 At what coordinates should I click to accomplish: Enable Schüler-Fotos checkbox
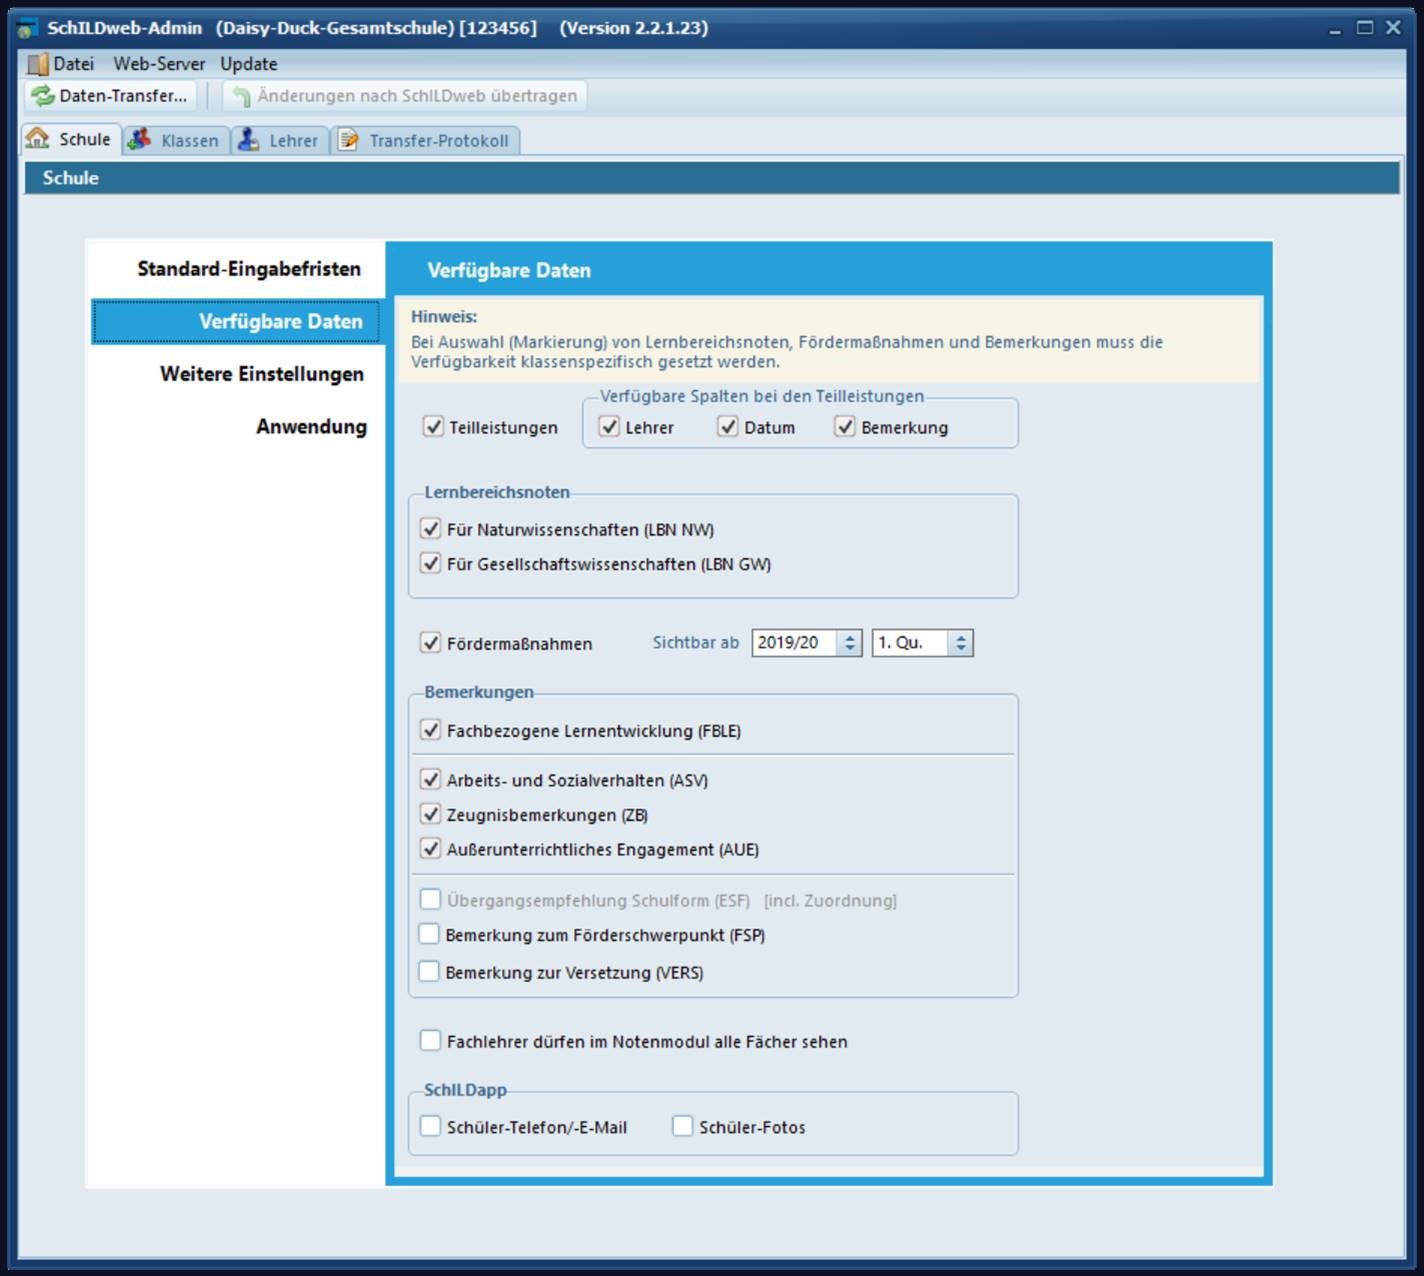[x=683, y=1127]
